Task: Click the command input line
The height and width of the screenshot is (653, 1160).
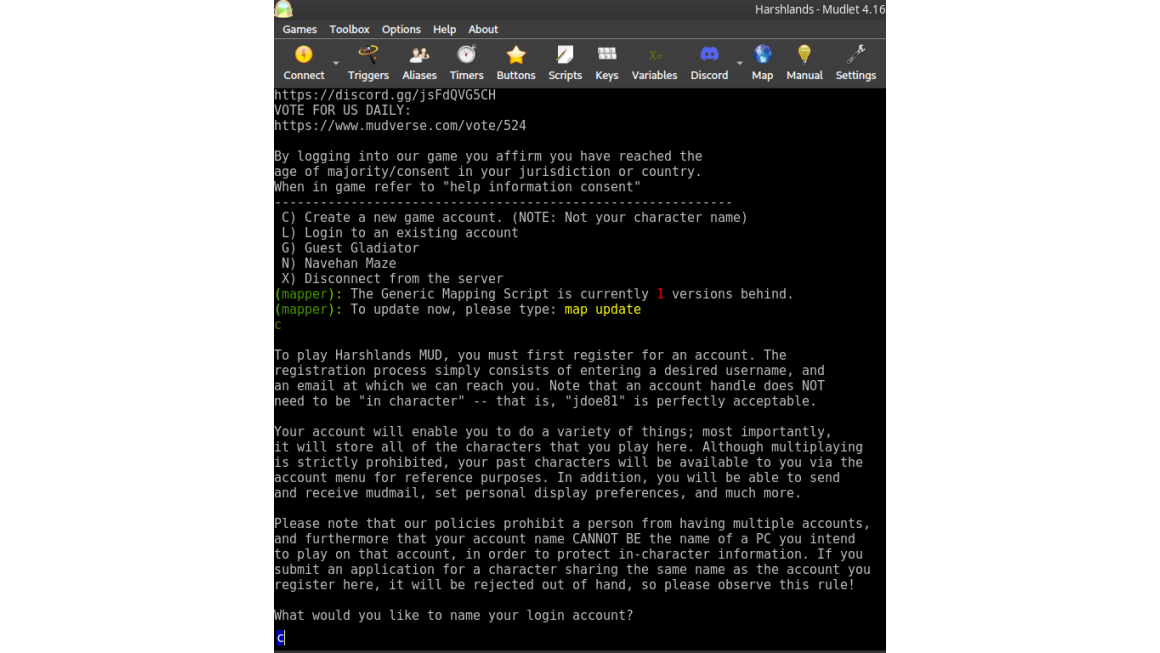Action: point(579,637)
